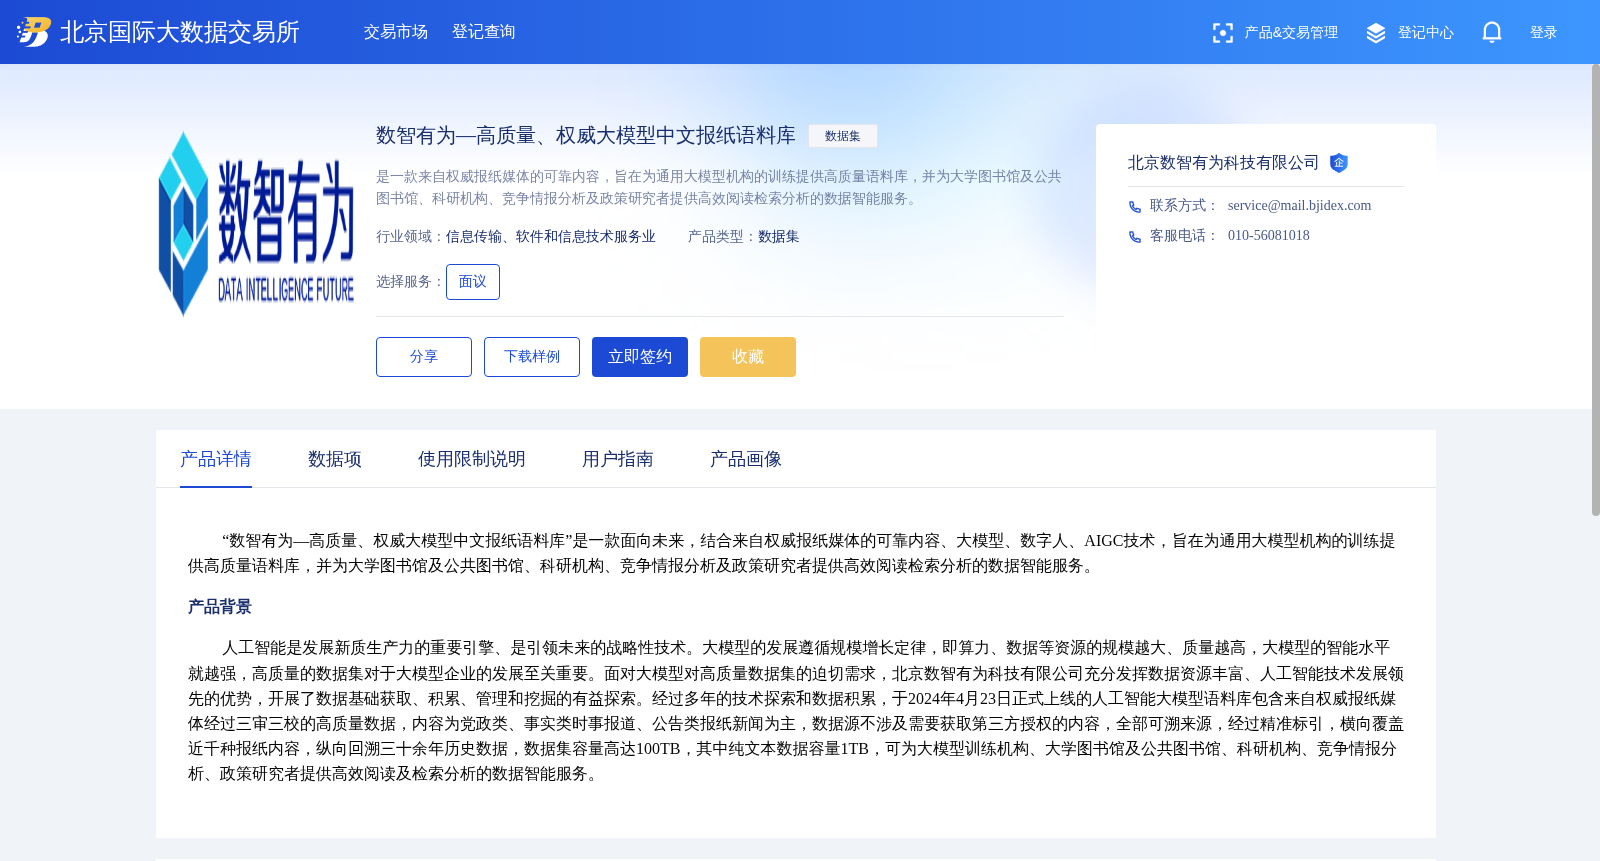Open 产品&交易管理 in the header
Viewport: 1600px width, 861px height.
pyautogui.click(x=1291, y=33)
